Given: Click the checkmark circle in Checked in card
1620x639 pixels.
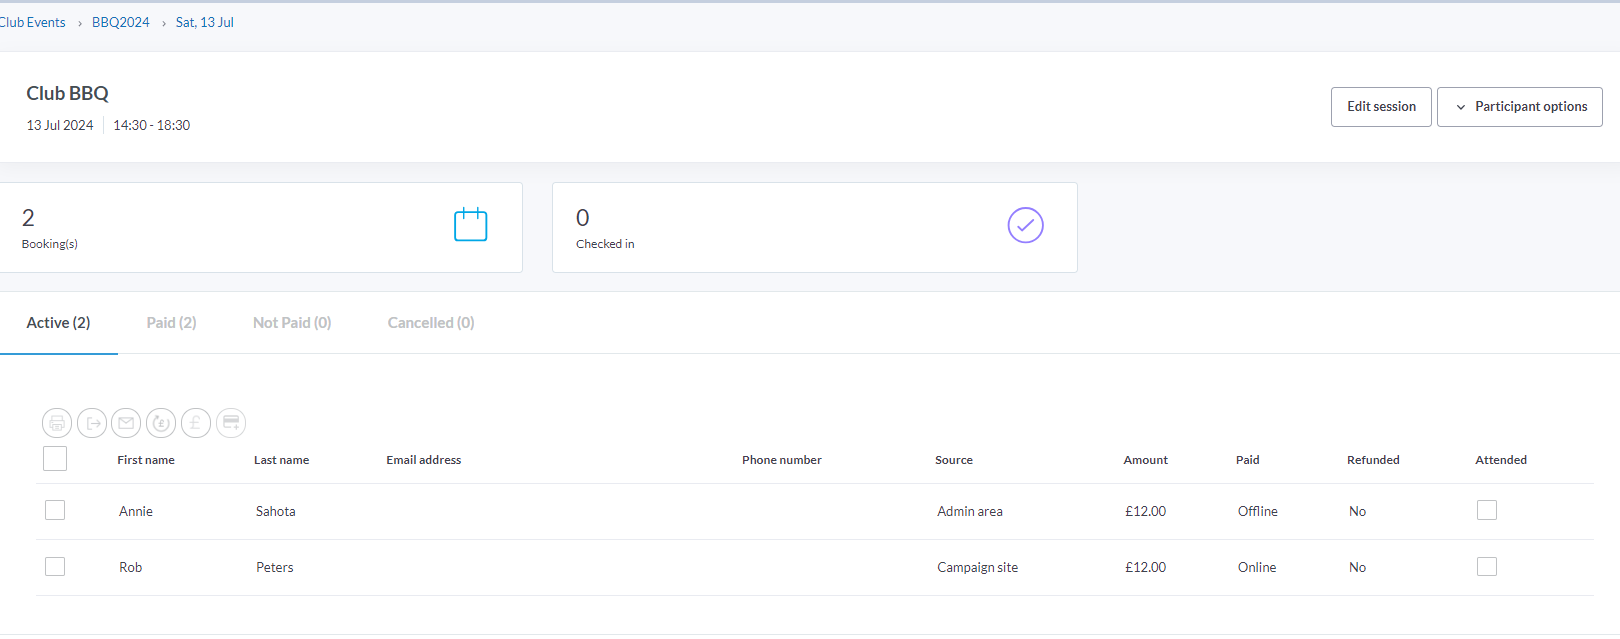Looking at the screenshot, I should (1025, 225).
